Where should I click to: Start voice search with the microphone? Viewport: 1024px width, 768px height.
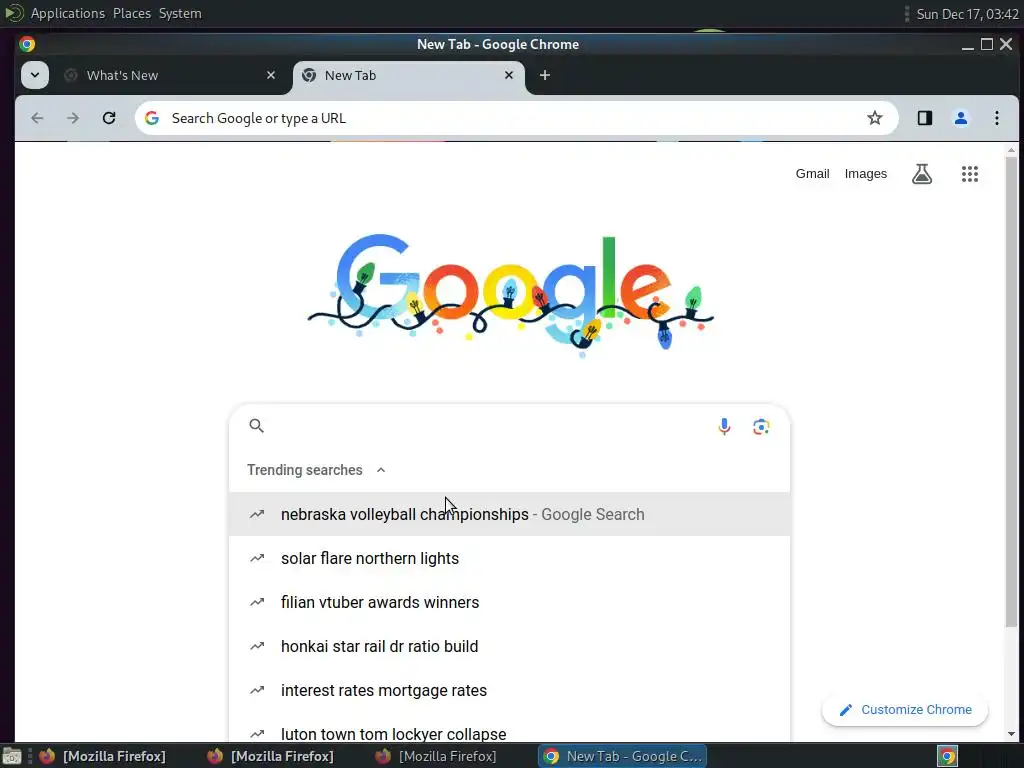(x=724, y=426)
